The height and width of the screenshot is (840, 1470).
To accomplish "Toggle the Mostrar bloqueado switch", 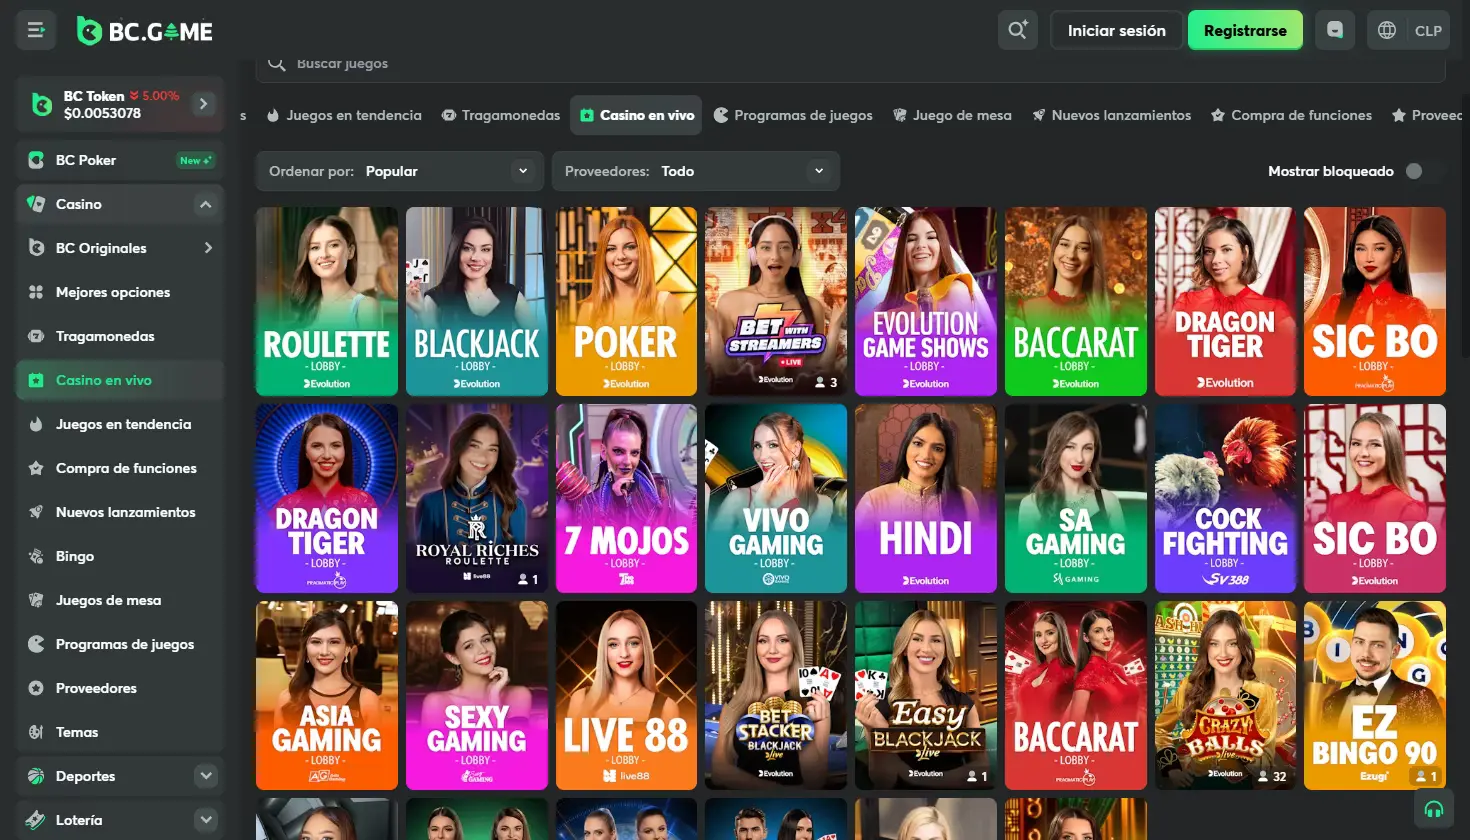I will (x=1421, y=171).
